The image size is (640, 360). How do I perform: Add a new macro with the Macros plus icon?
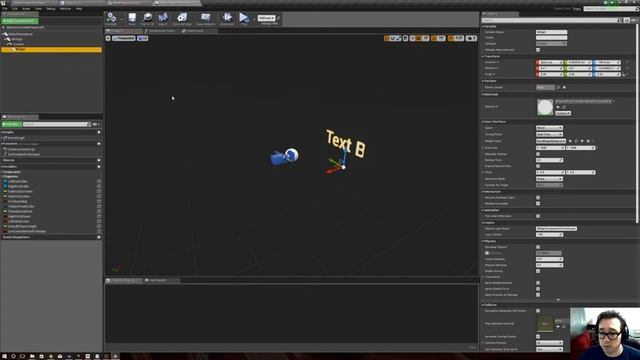[x=99, y=160]
